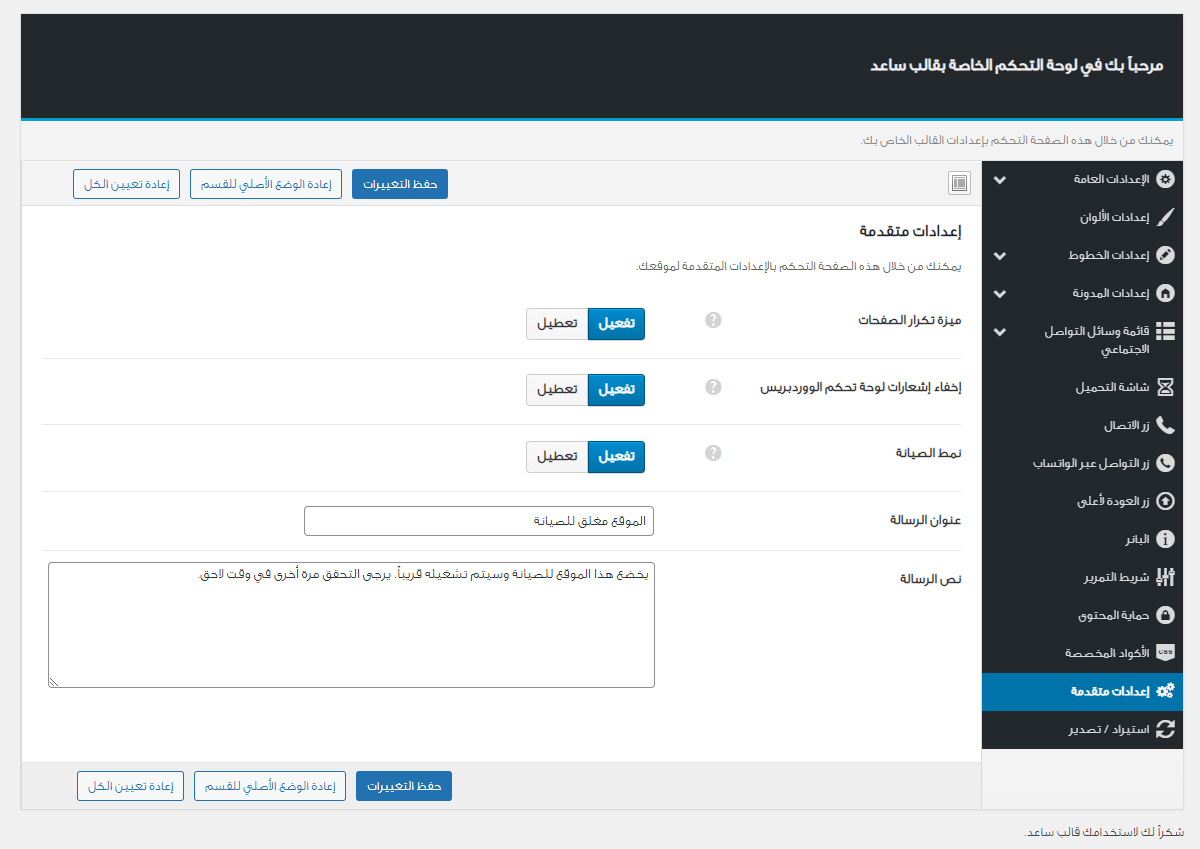Click the help icon beside نمط الصيانة
This screenshot has height=849, width=1200.
click(713, 453)
